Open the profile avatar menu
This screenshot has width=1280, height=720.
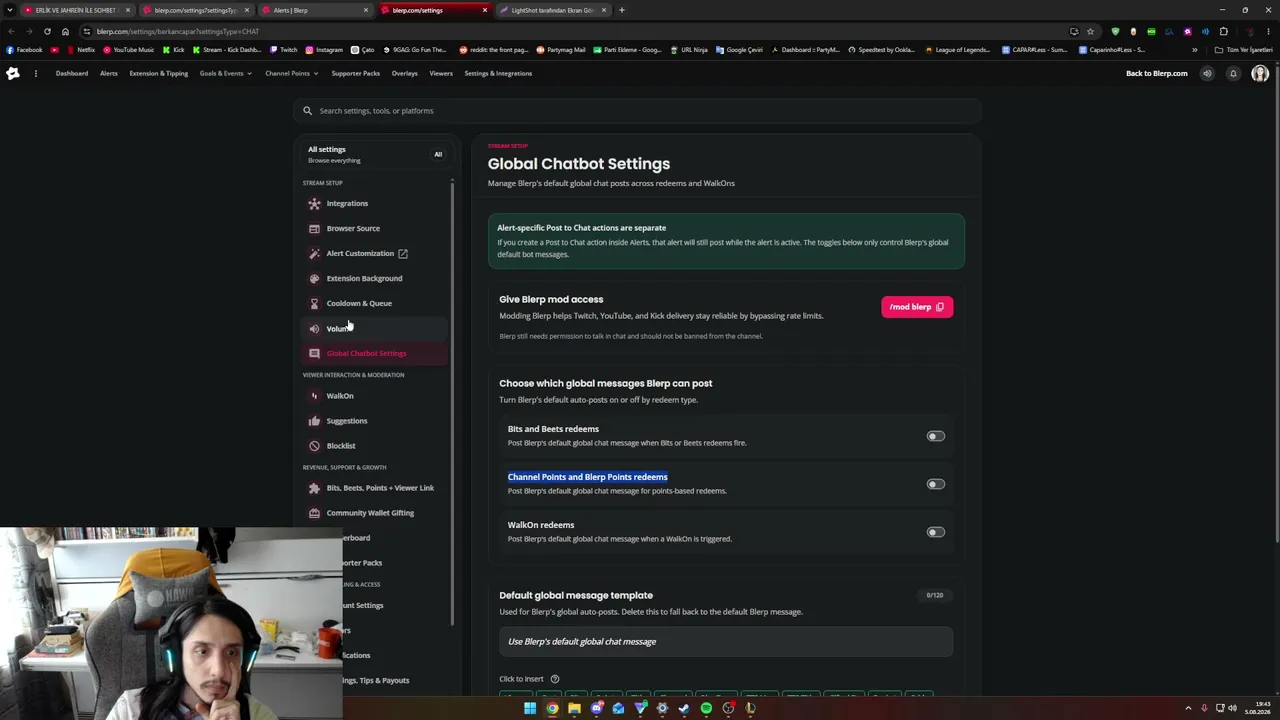(1260, 73)
